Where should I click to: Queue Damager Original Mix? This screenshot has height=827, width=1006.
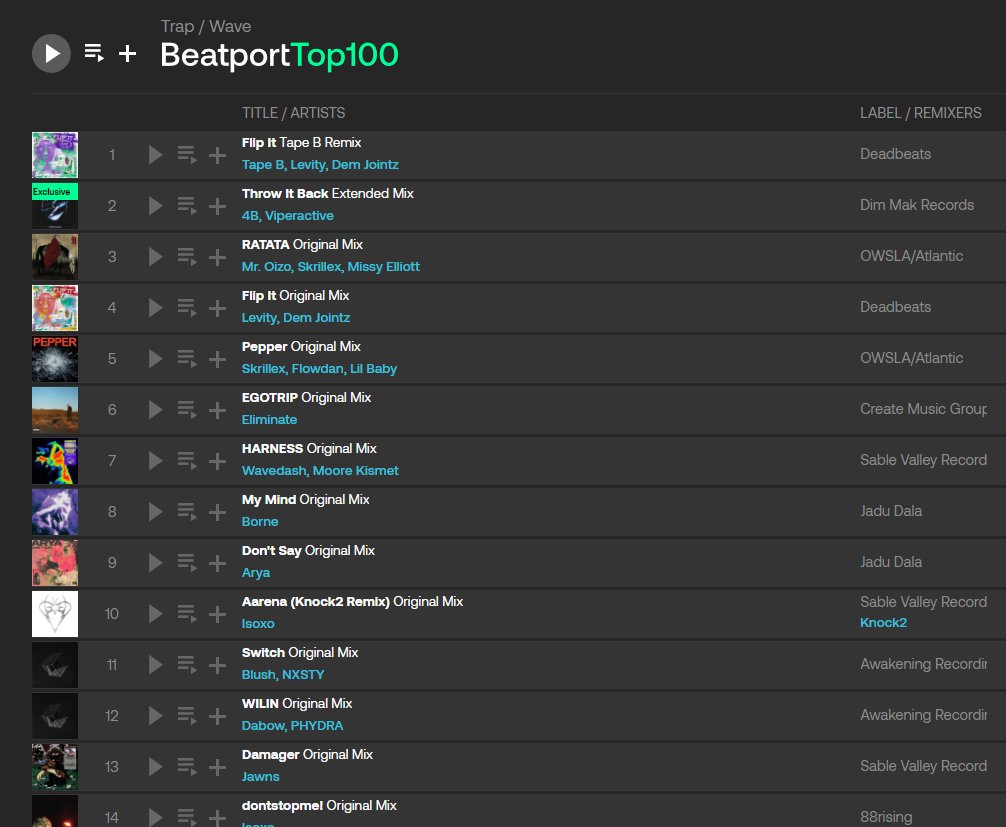(187, 767)
